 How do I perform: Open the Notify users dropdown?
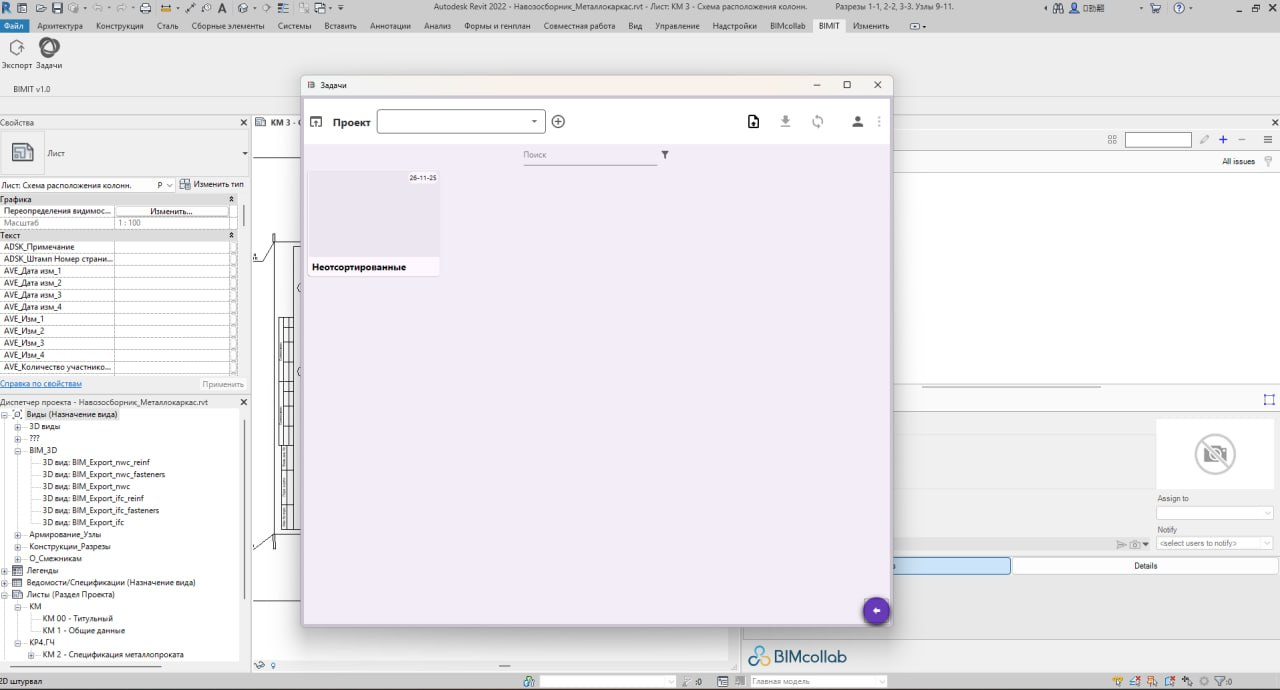pyautogui.click(x=1214, y=543)
